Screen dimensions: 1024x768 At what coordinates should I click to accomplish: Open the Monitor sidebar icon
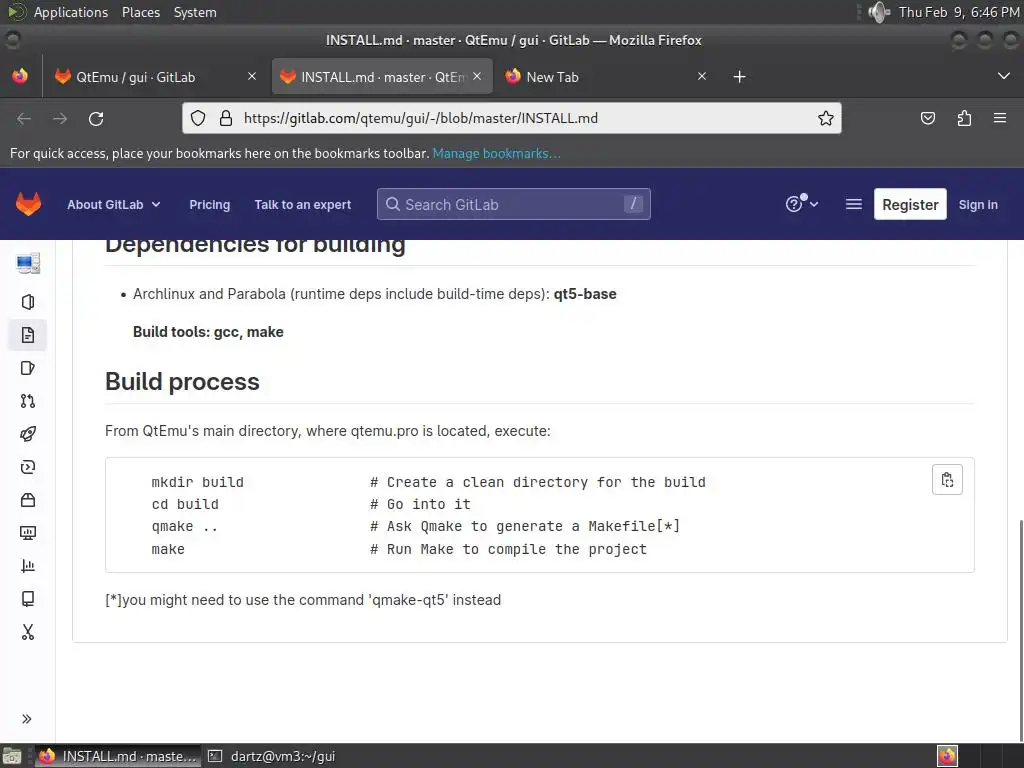click(x=27, y=533)
